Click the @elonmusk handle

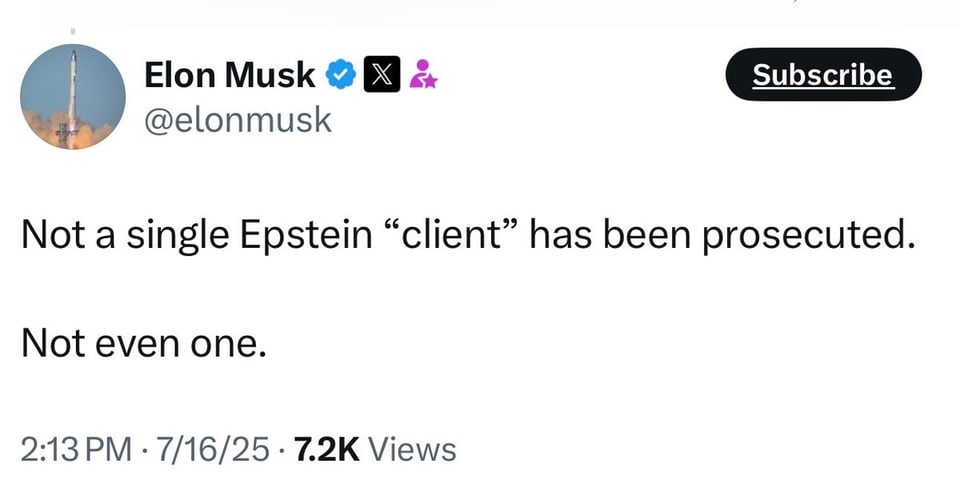pyautogui.click(x=238, y=119)
